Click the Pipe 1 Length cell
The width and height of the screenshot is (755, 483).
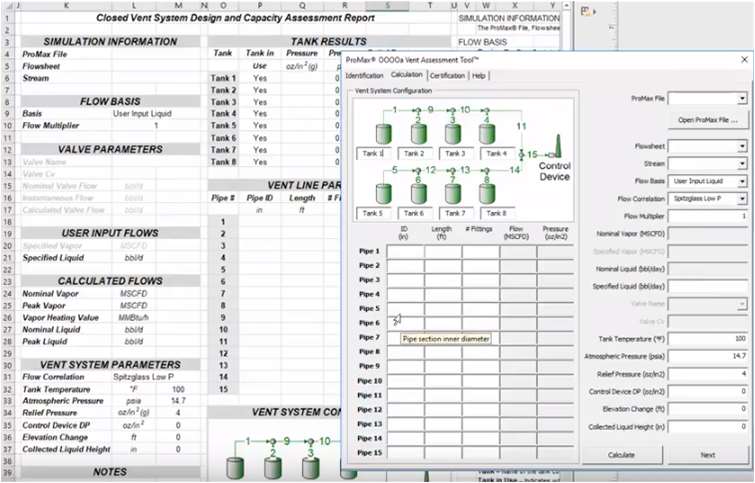[x=443, y=251]
